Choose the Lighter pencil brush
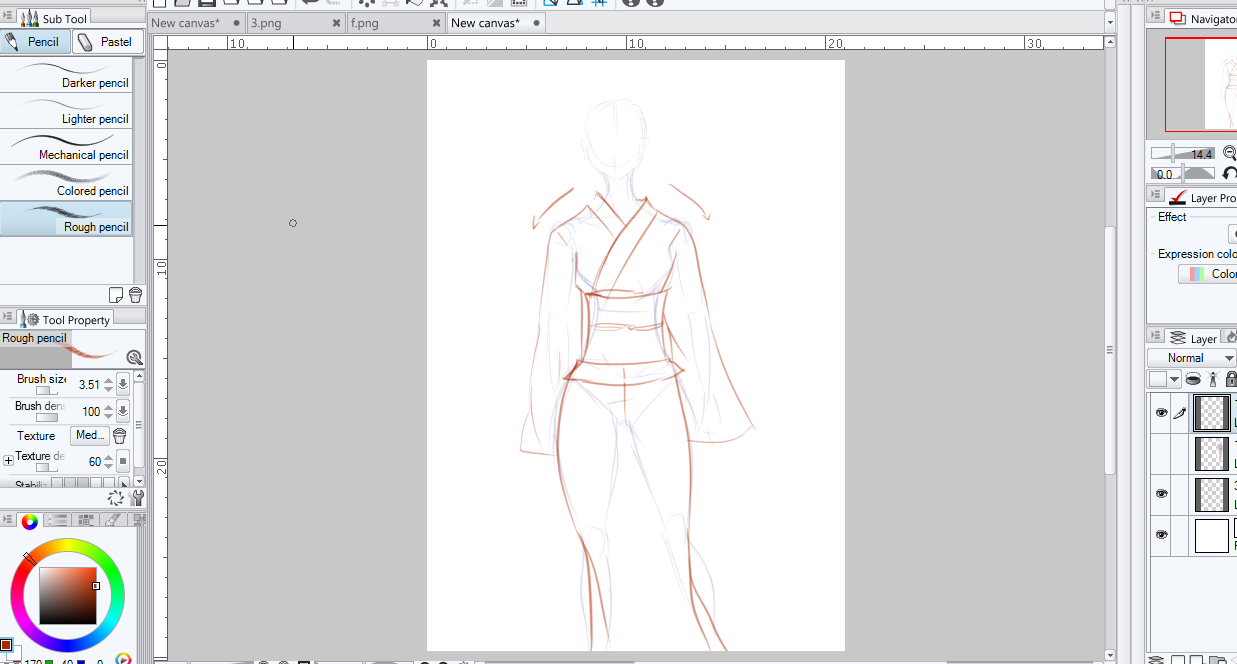This screenshot has width=1237, height=664. click(66, 111)
